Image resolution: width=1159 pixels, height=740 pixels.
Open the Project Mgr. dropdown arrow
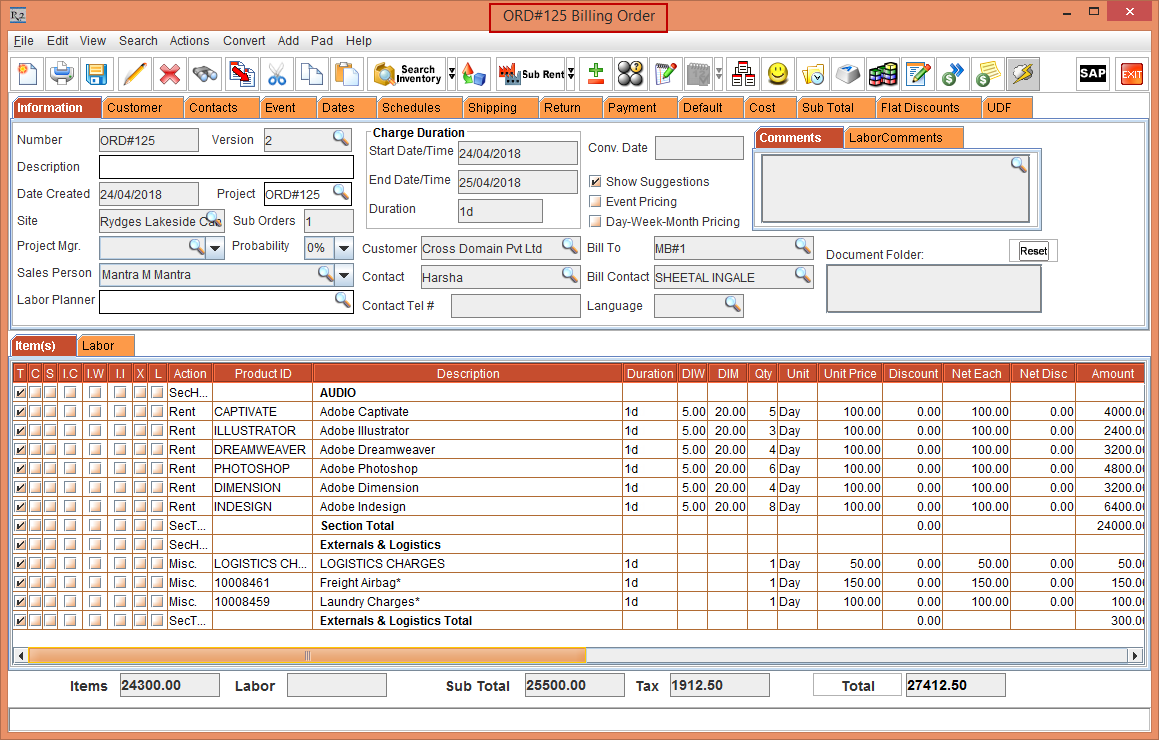[215, 248]
